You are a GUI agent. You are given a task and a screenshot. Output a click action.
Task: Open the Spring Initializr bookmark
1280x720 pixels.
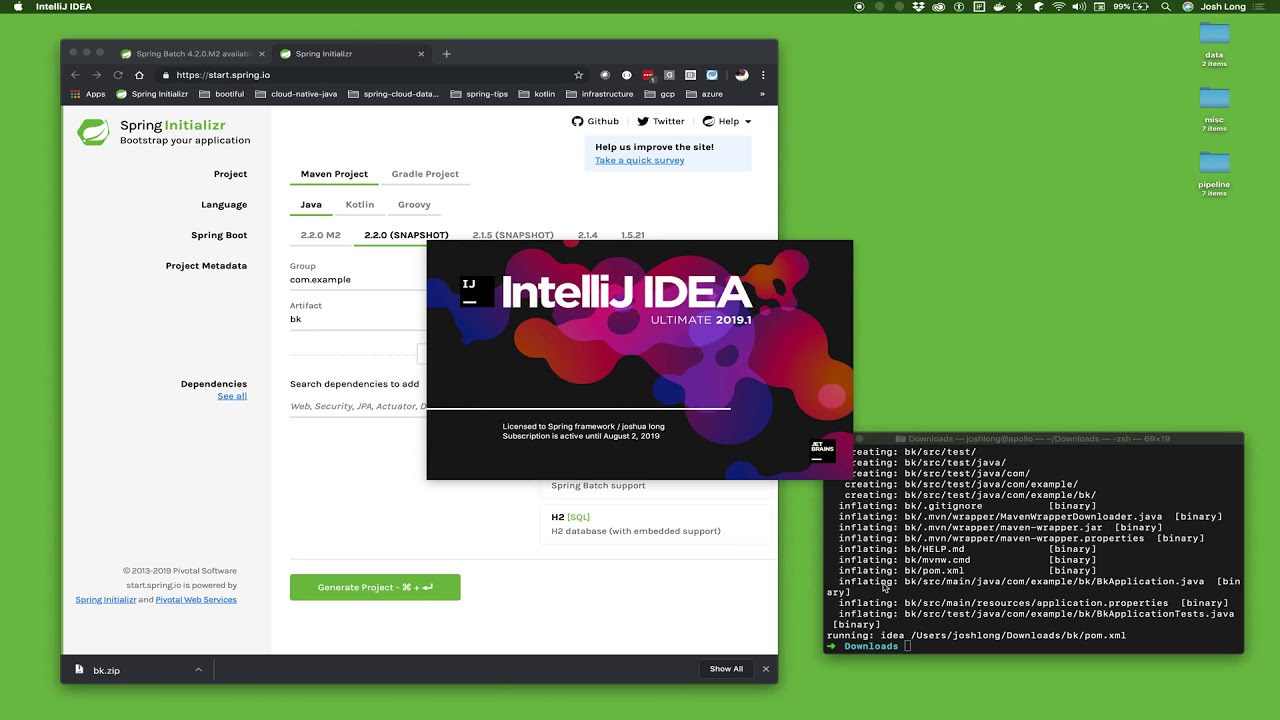[152, 94]
